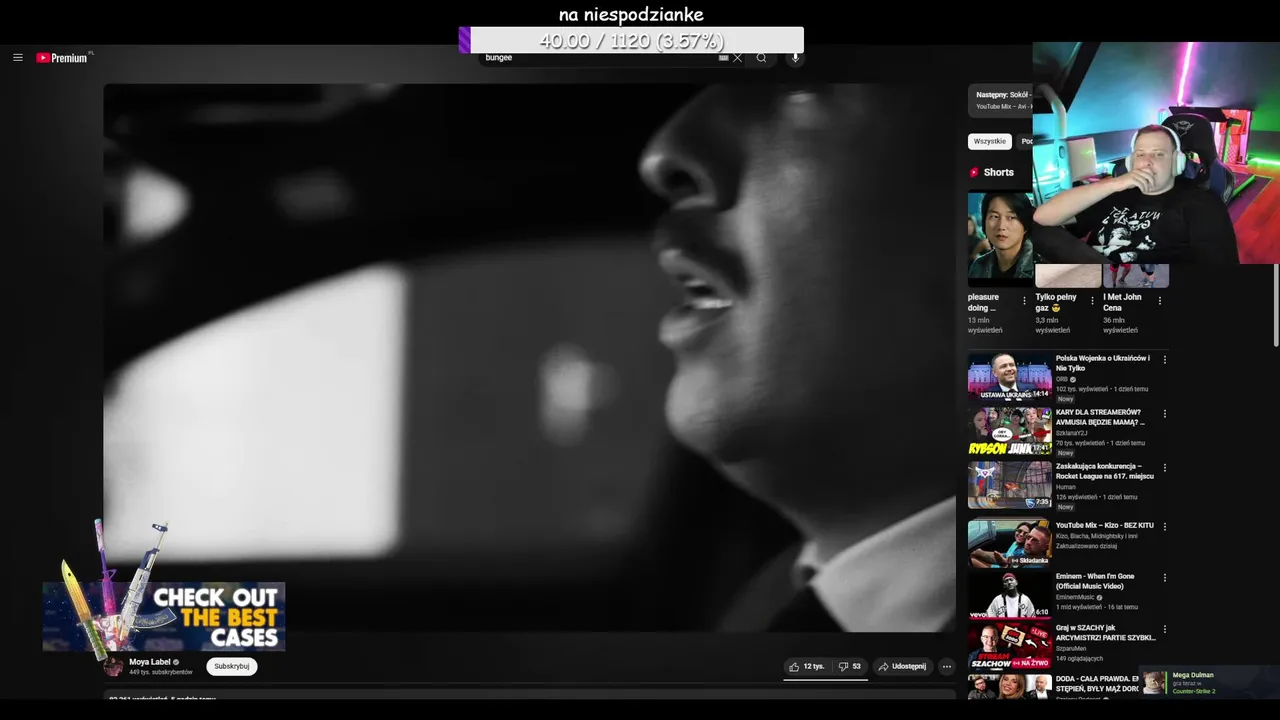
Task: Open options for 'pleasure doing' short
Action: (1024, 300)
